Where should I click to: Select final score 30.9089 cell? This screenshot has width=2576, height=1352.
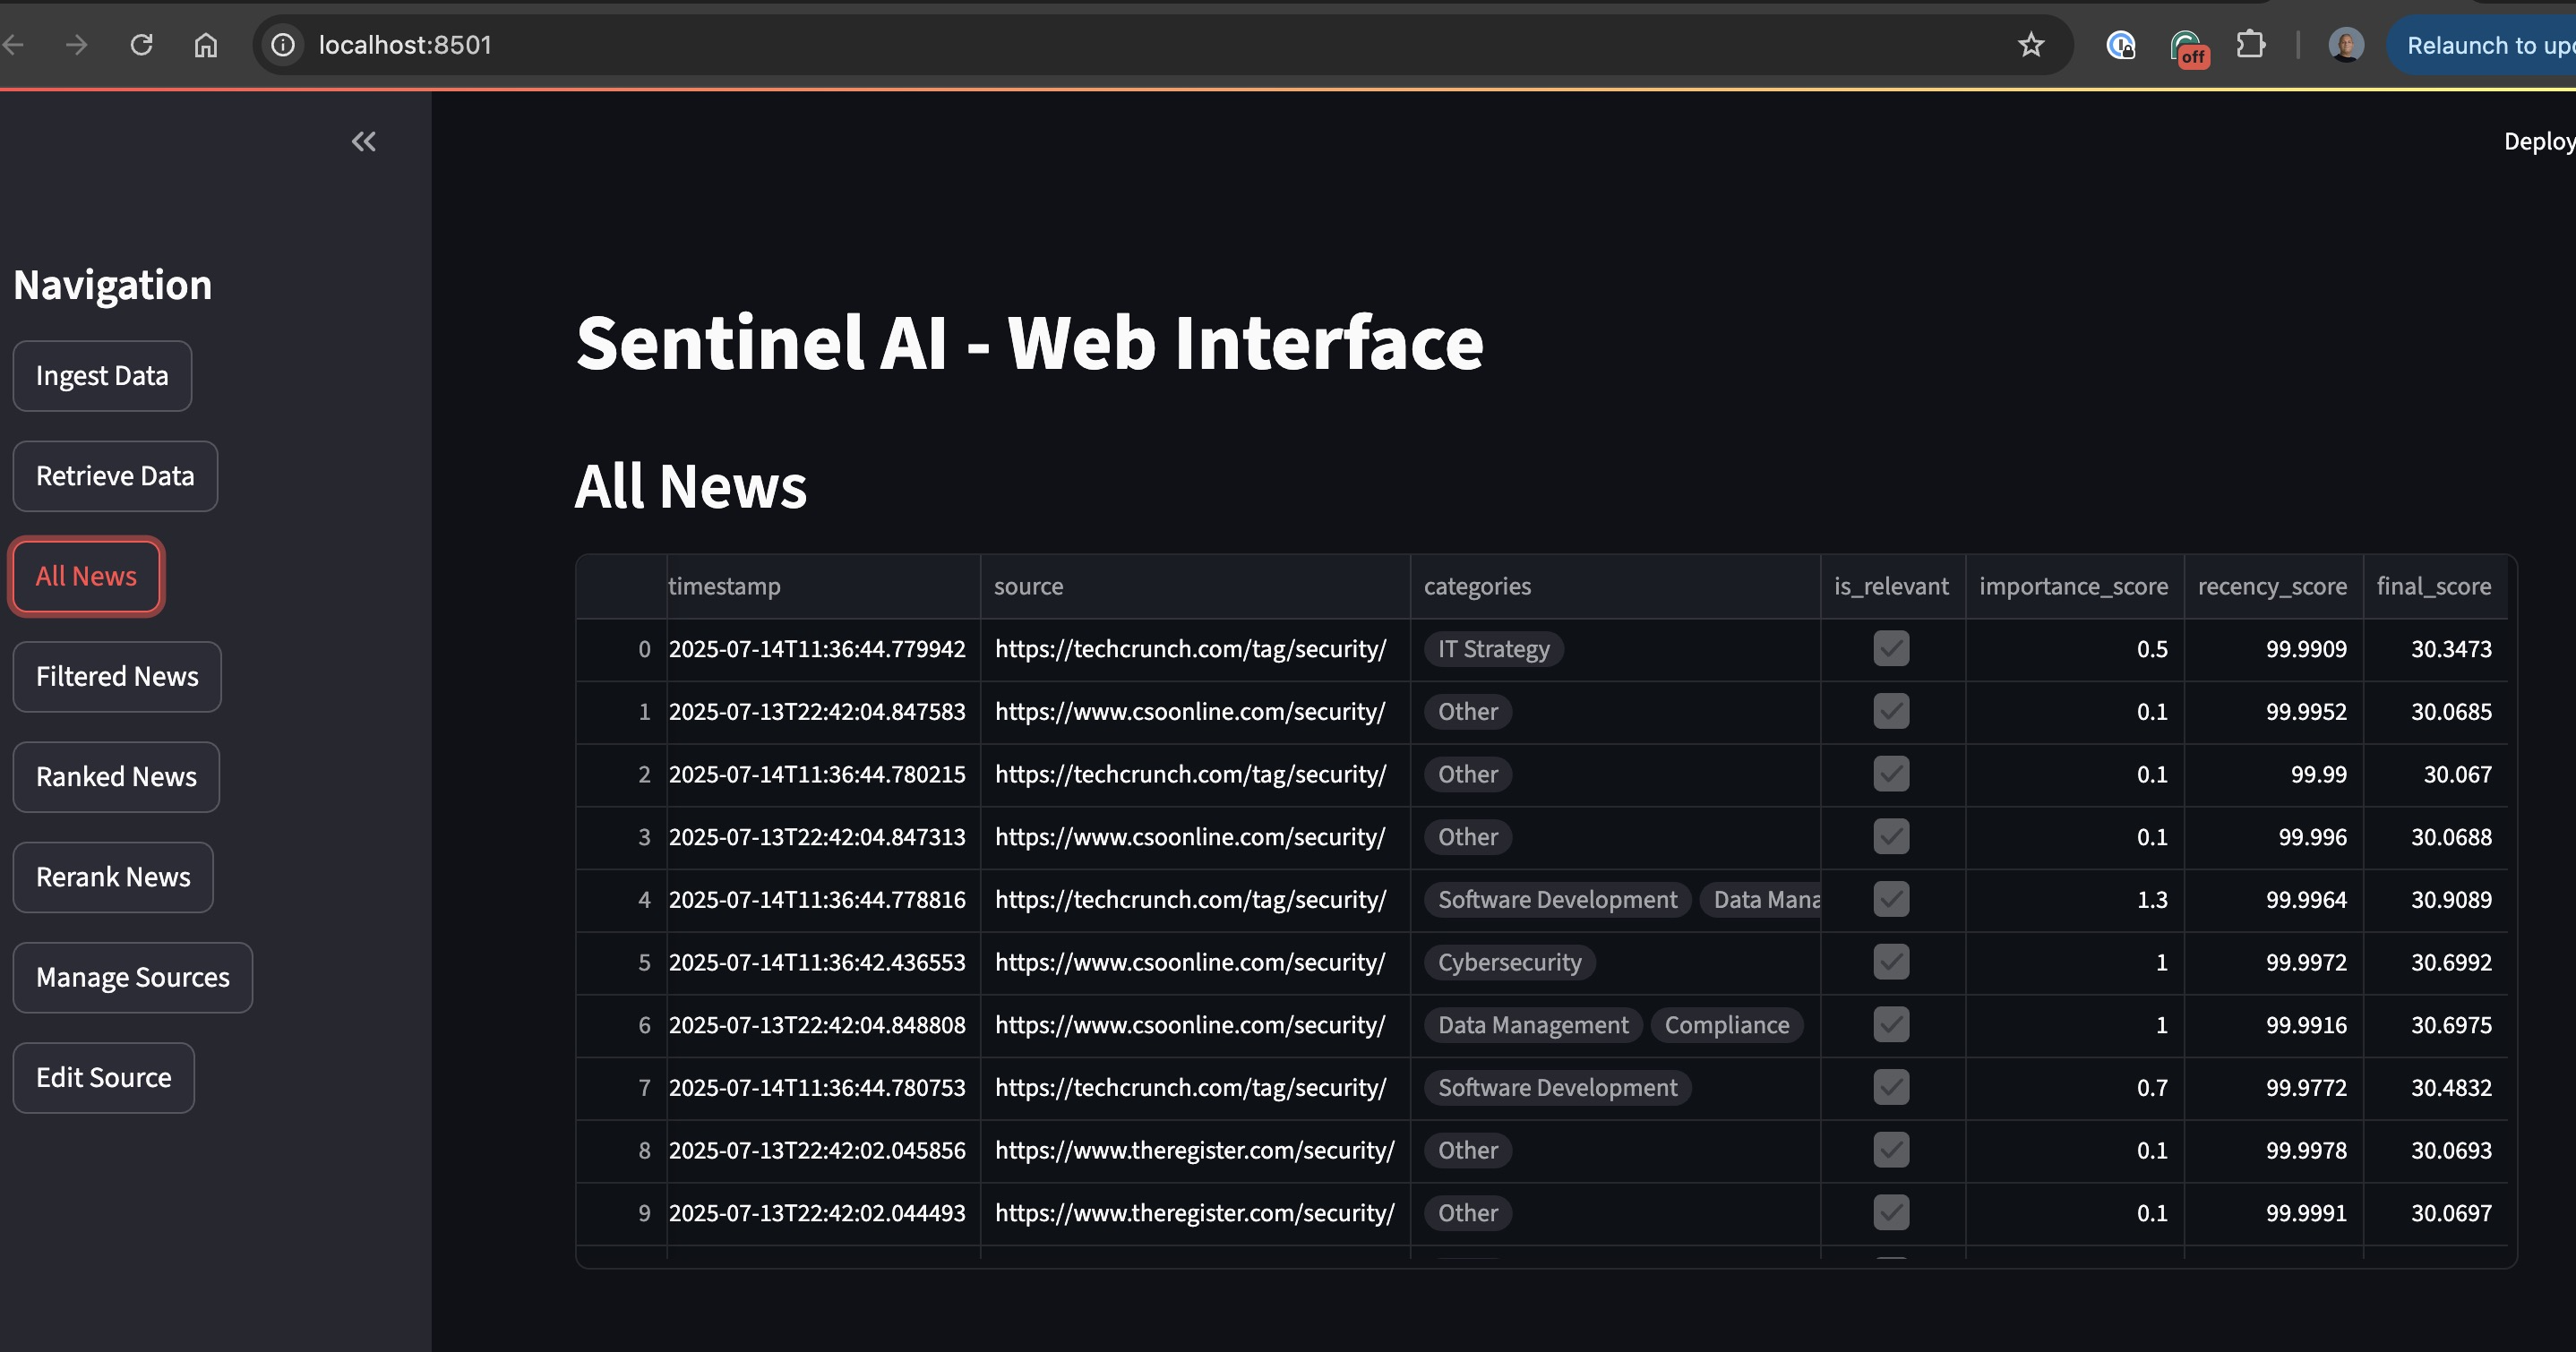coord(2435,900)
